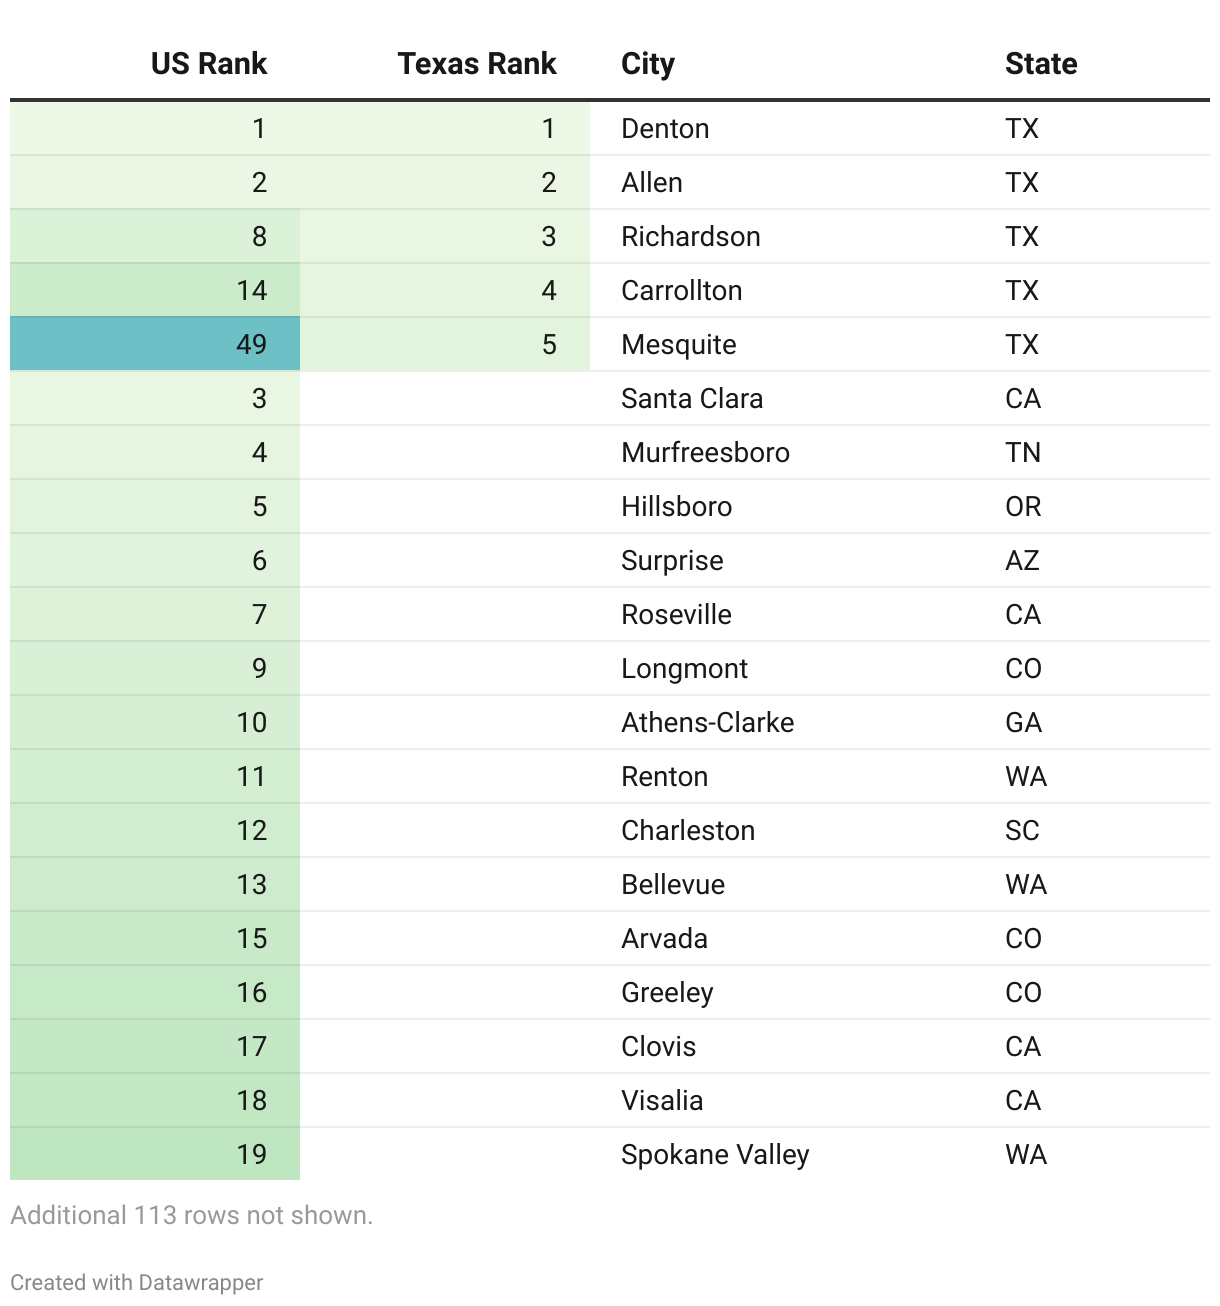Select the OR state cell for Hillsboro

(1023, 507)
